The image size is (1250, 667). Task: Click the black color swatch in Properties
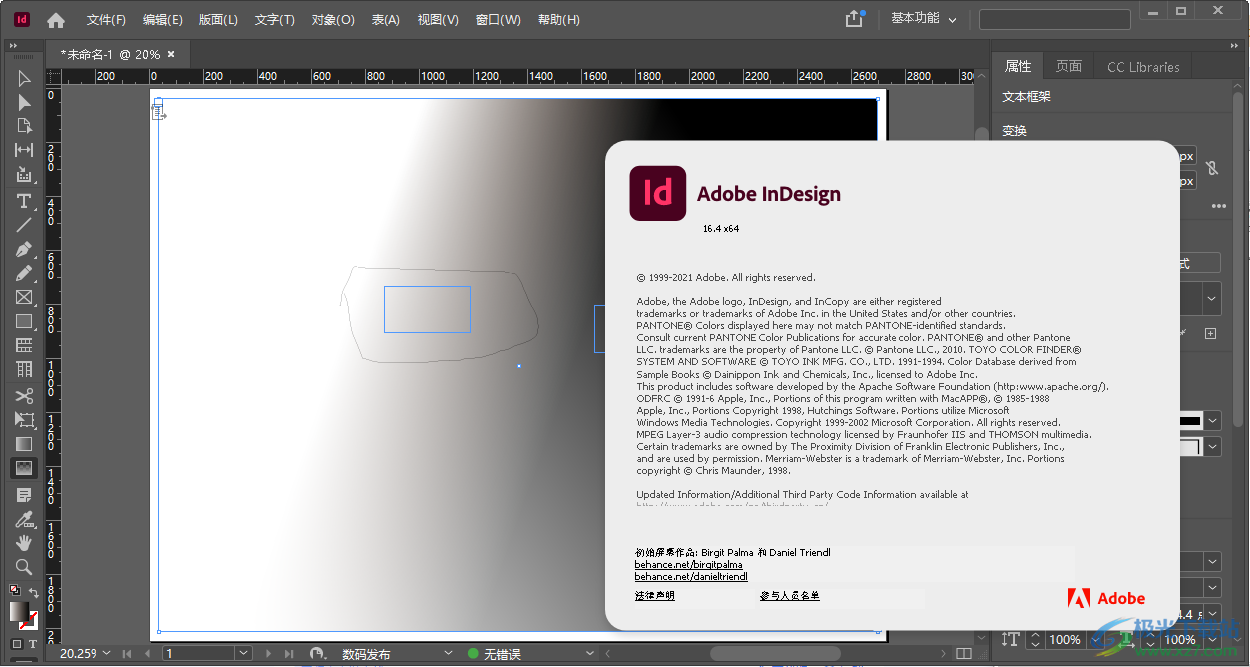pos(1190,421)
